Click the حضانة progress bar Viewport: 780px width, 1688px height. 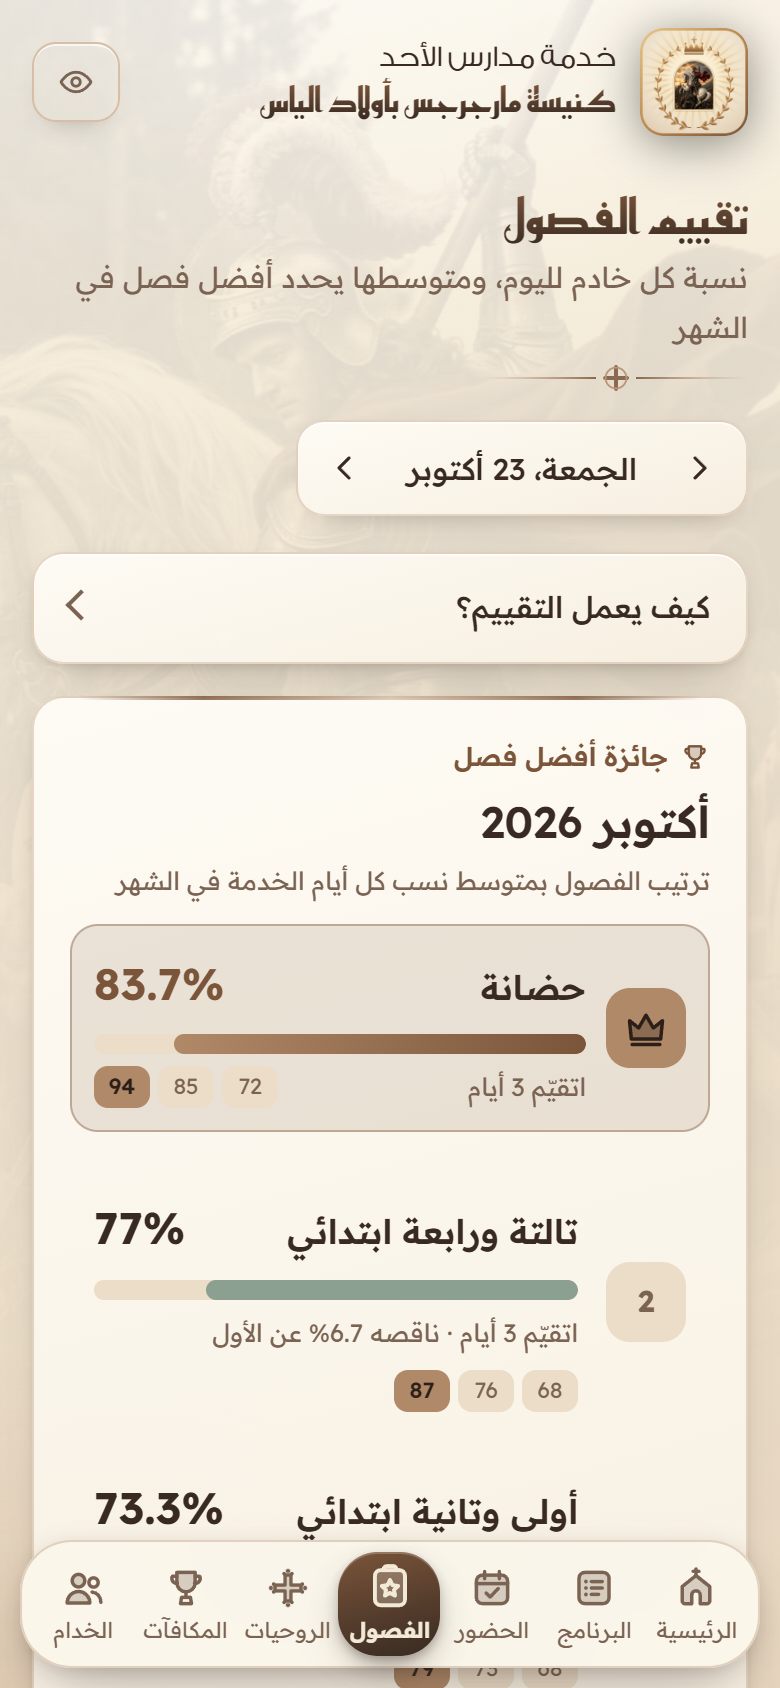[x=340, y=1044]
